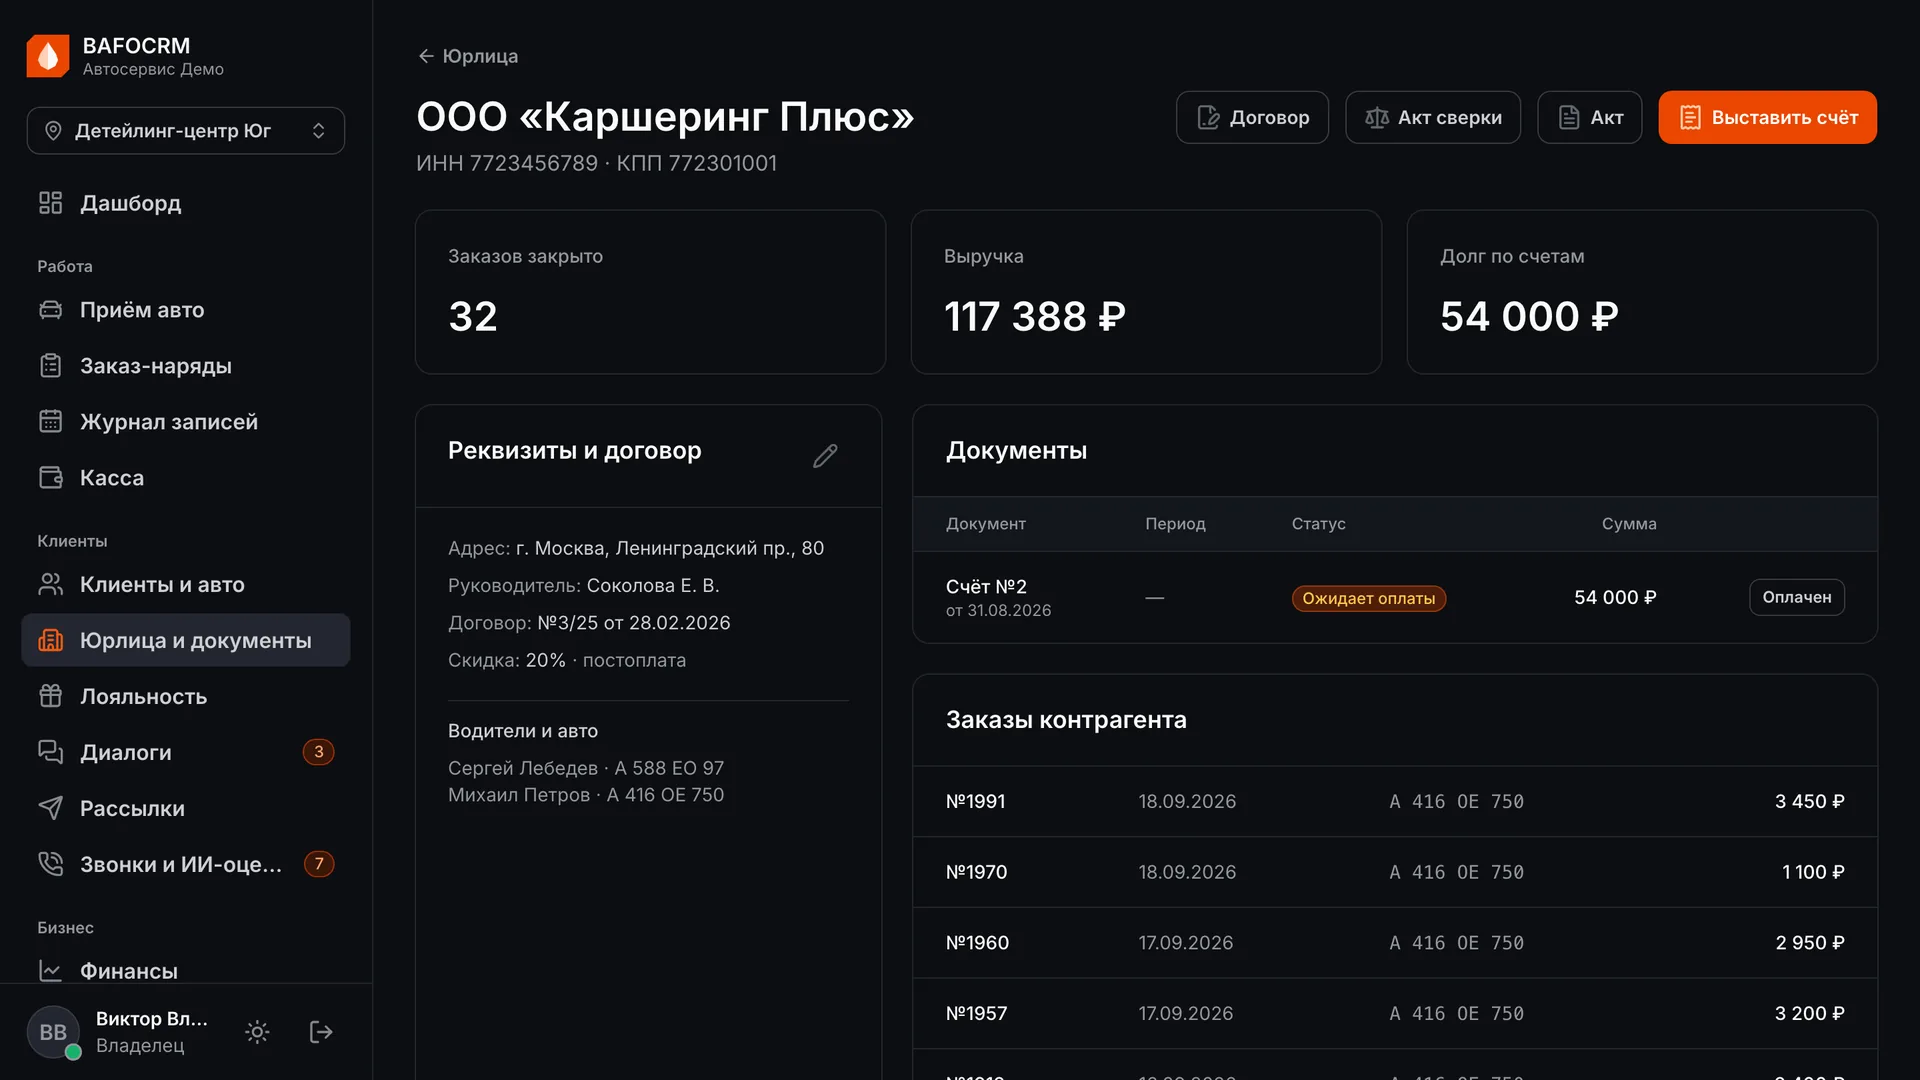Click the Выручка 117 388 ₽ card

[1146, 292]
